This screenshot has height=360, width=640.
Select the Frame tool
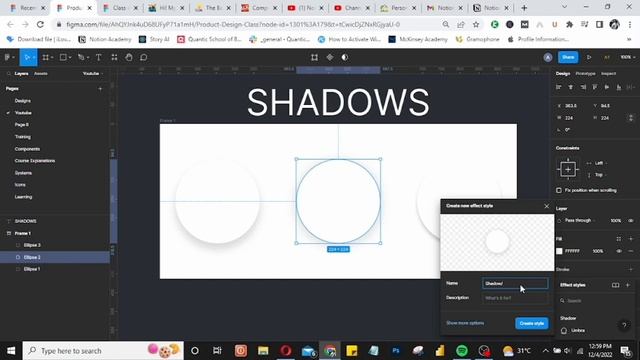(x=45, y=58)
